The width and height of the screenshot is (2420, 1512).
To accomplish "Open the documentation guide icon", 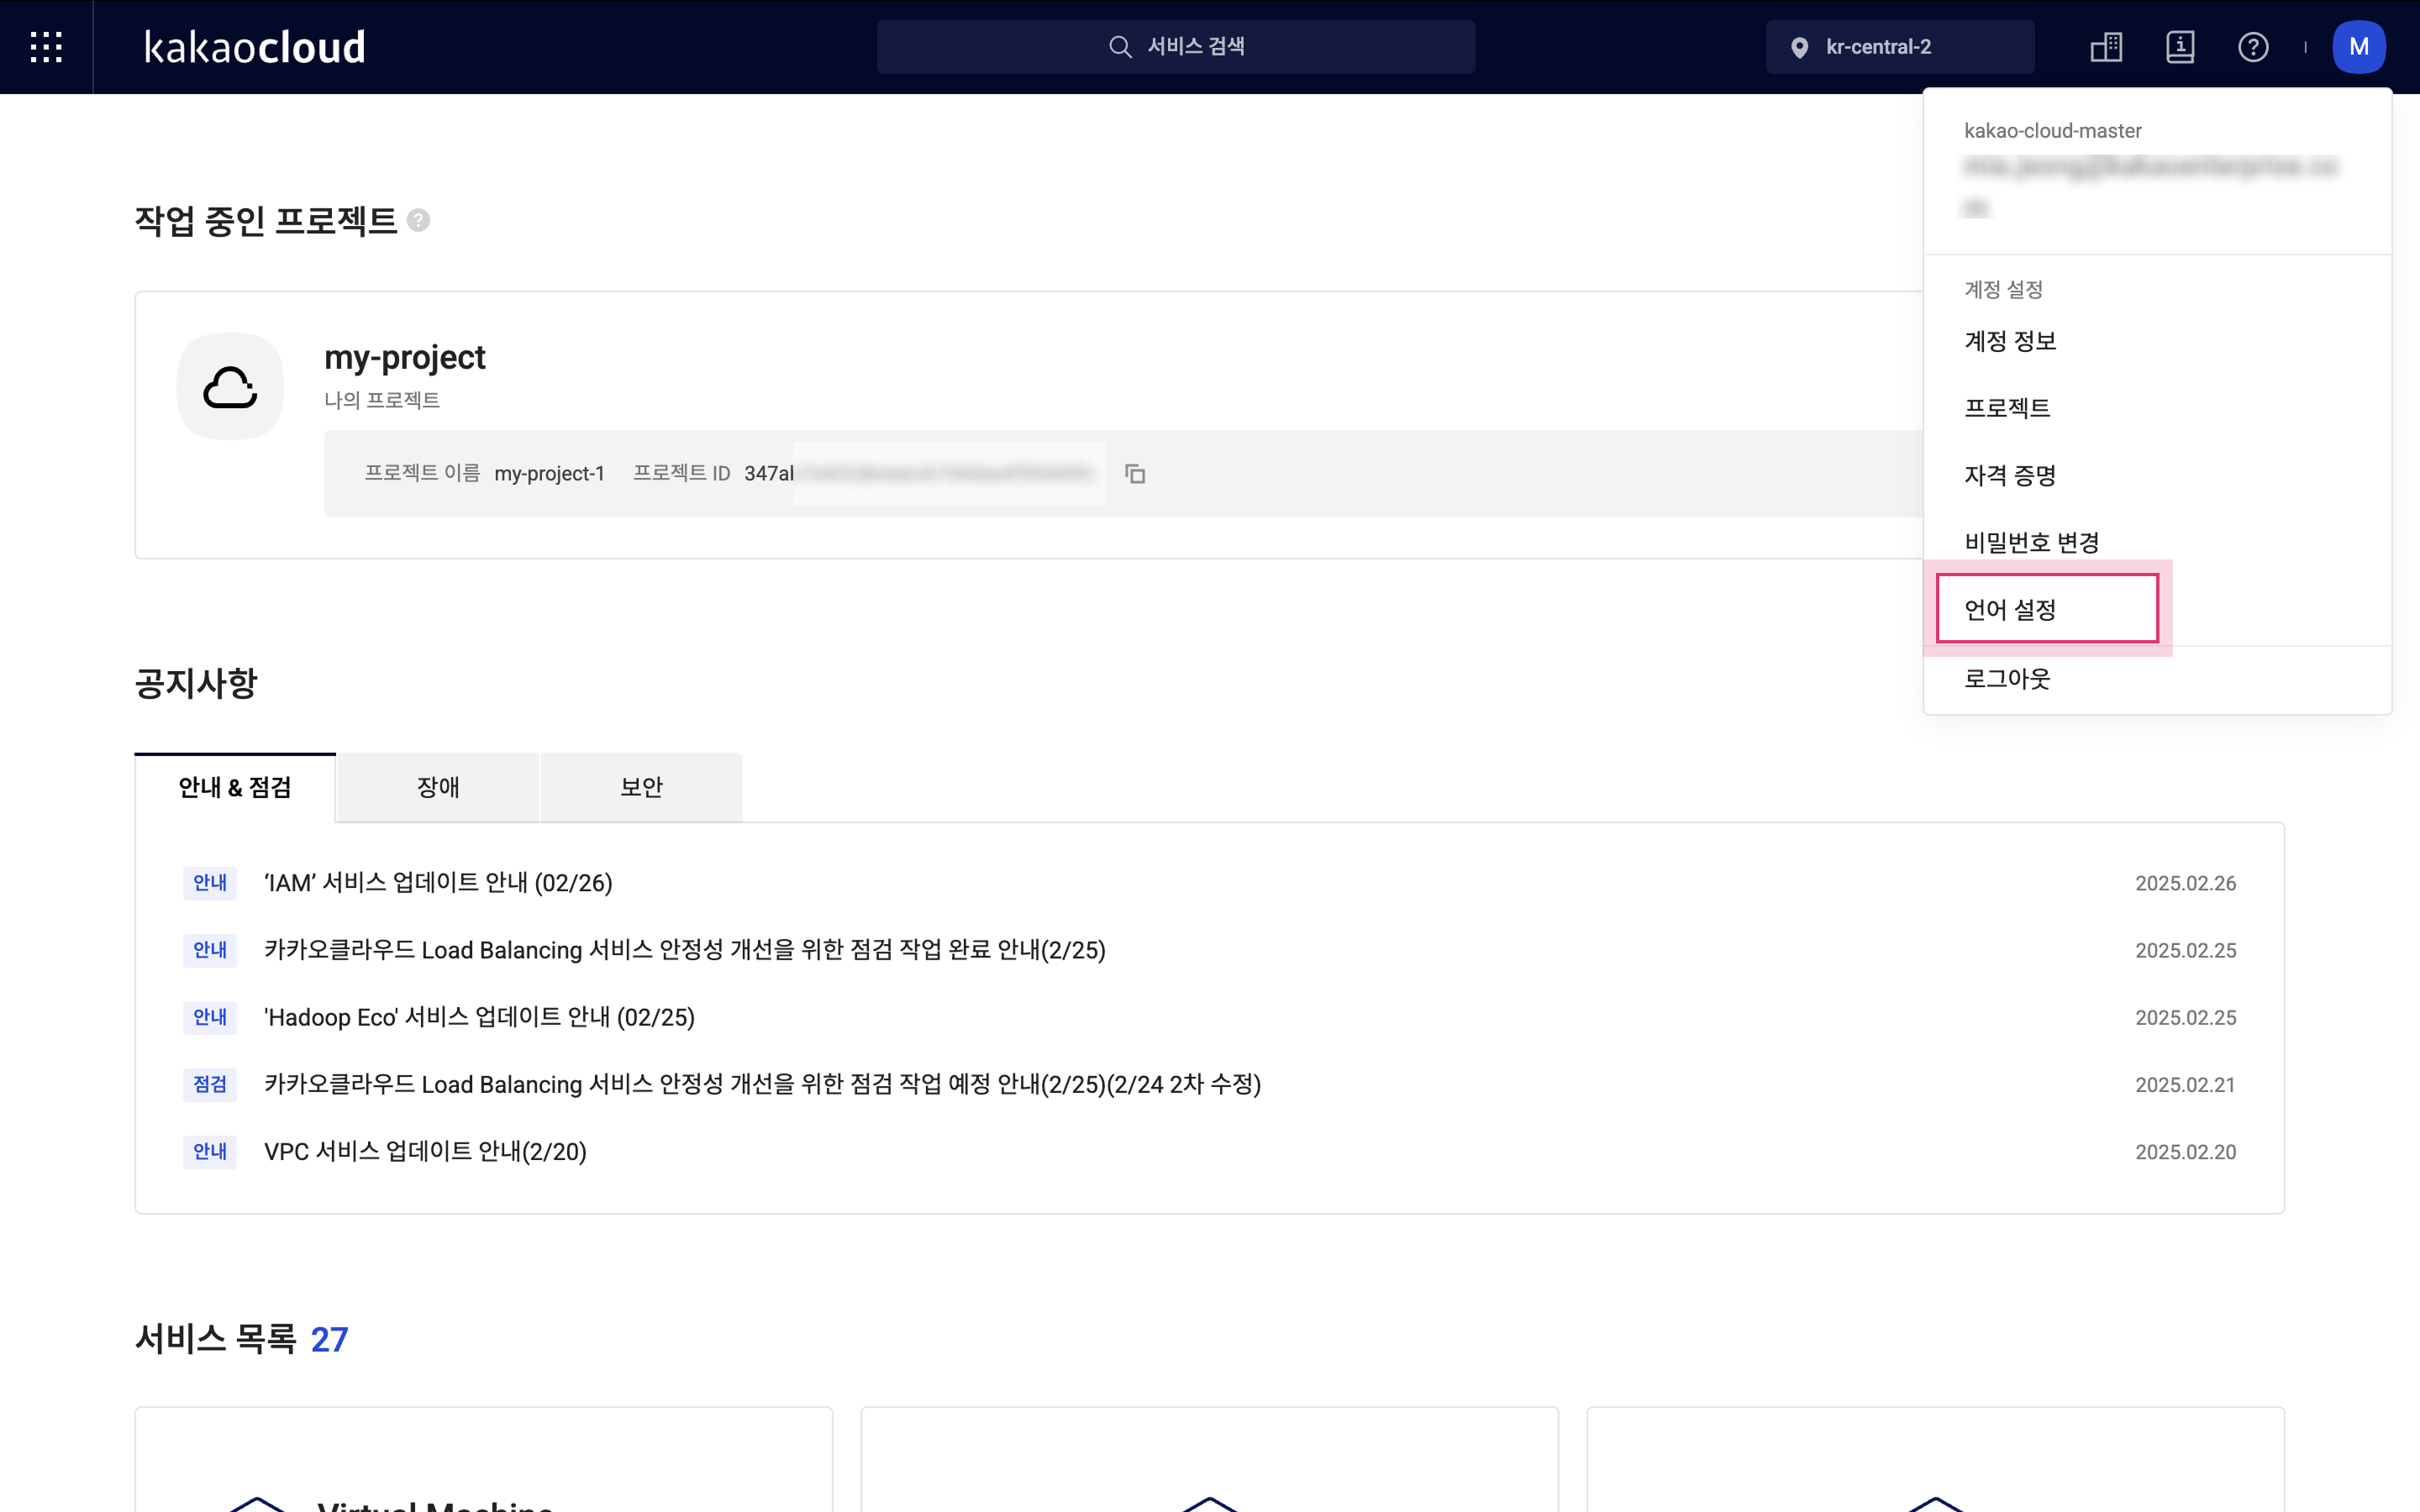I will (x=2180, y=47).
